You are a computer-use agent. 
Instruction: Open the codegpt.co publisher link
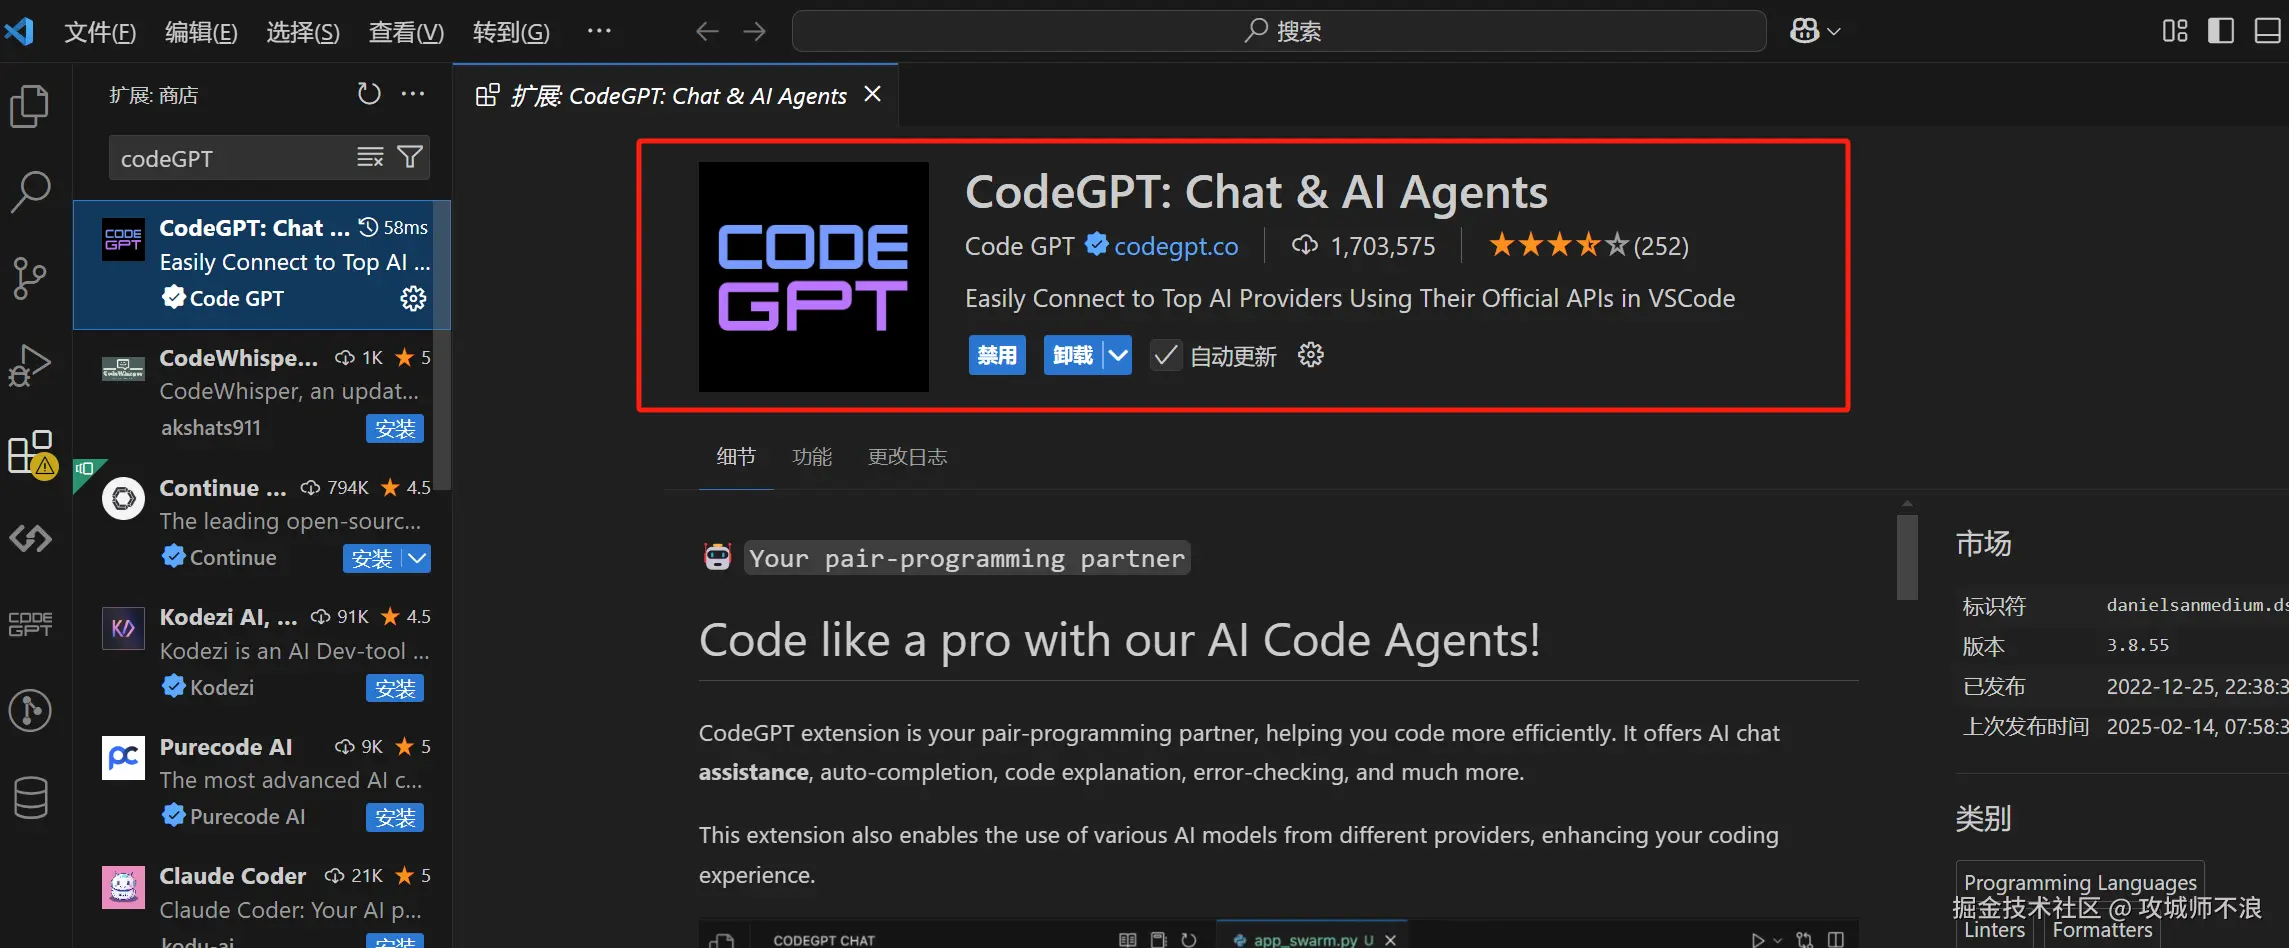coord(1176,246)
